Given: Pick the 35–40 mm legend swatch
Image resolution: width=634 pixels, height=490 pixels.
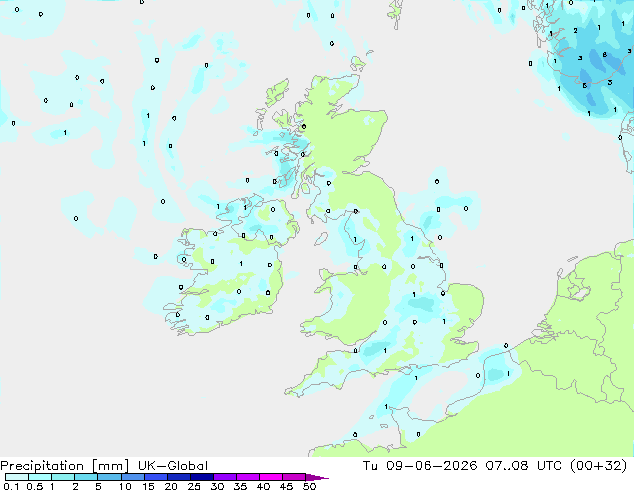Looking at the screenshot, I should click(248, 477).
